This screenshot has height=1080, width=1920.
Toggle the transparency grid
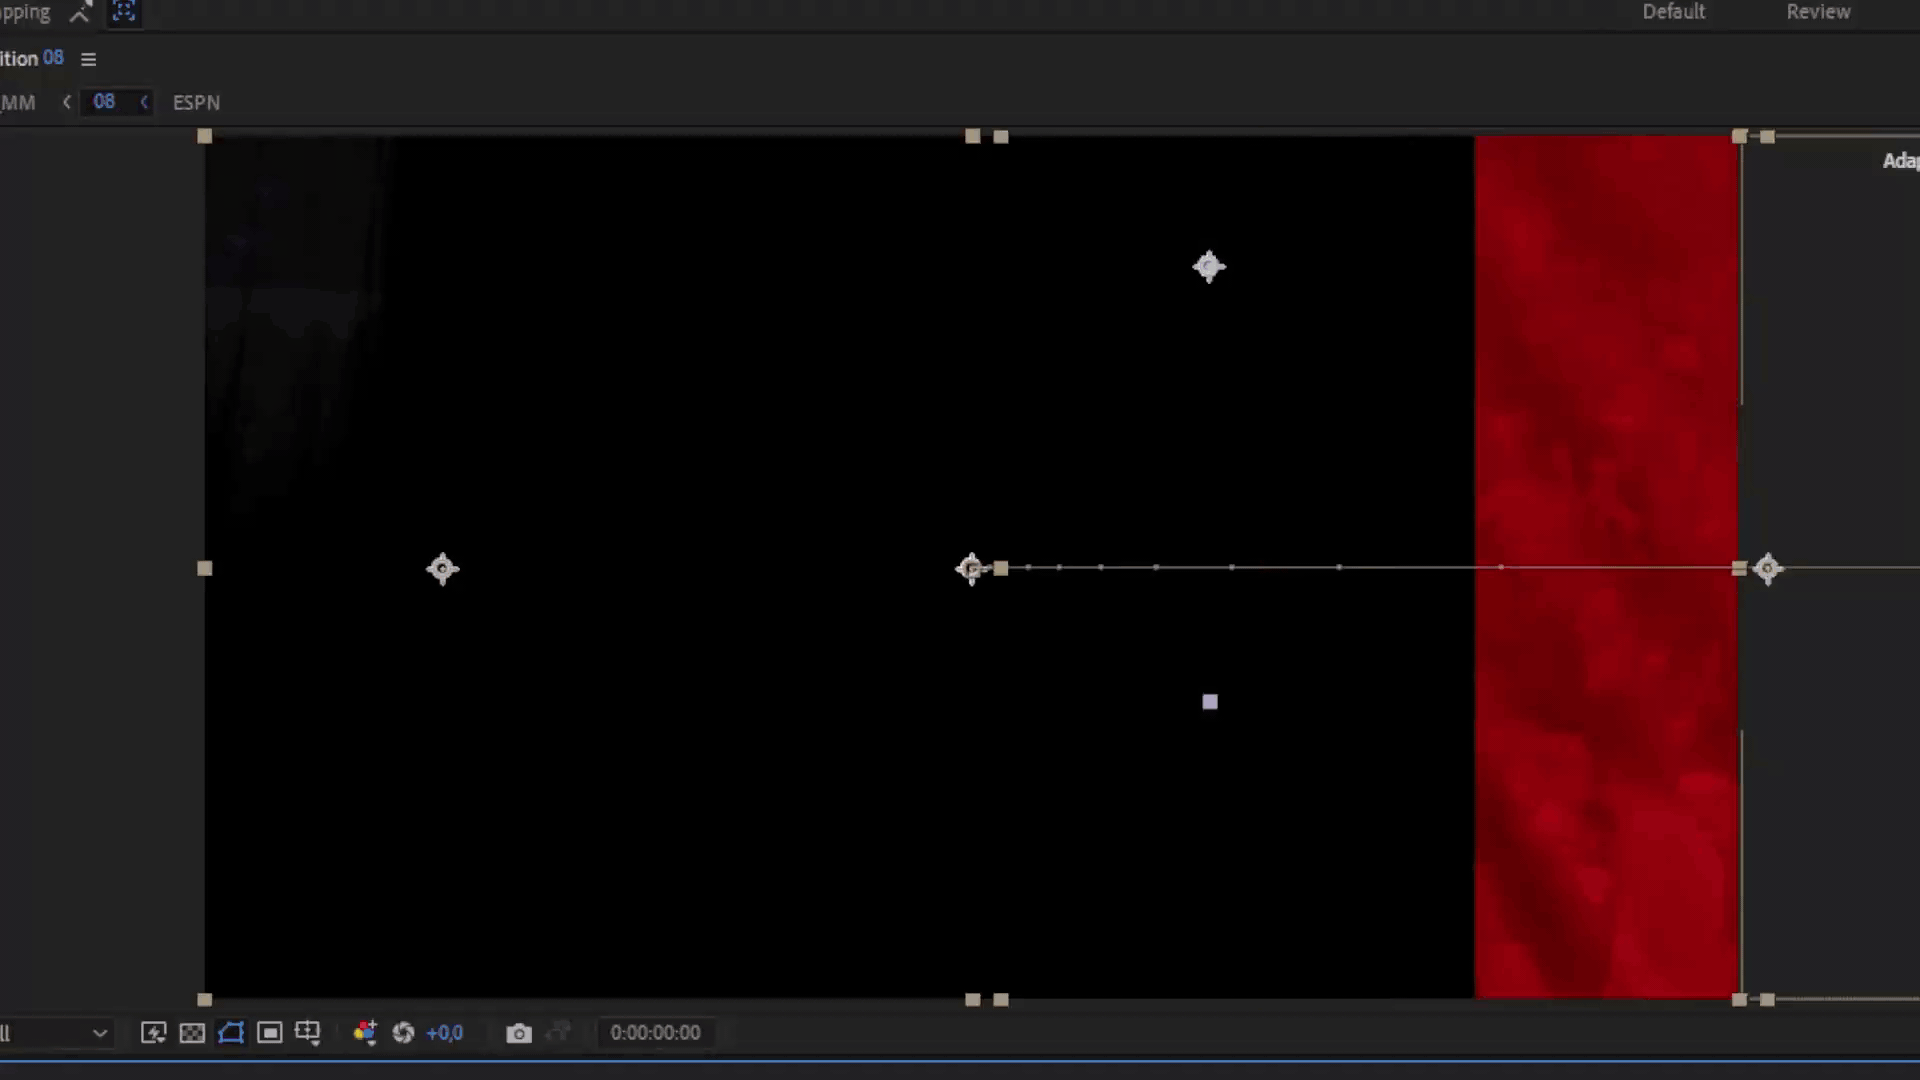click(192, 1033)
